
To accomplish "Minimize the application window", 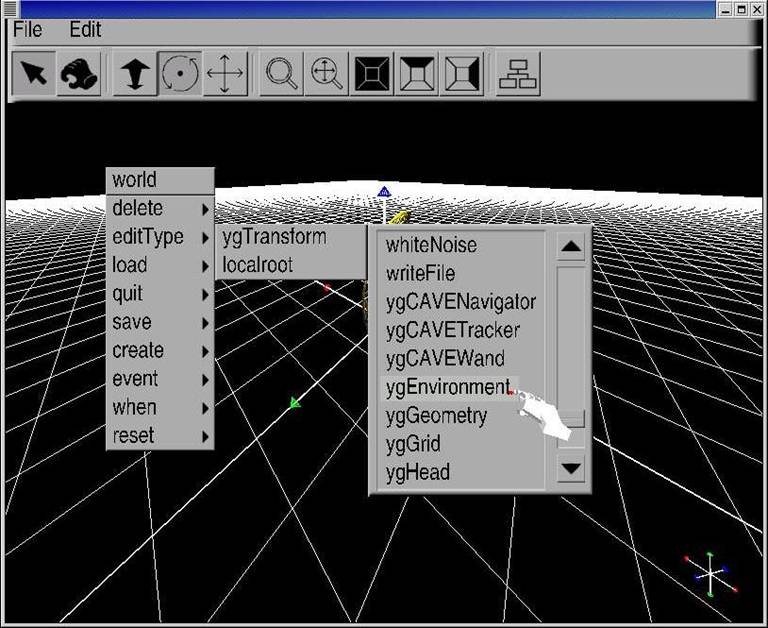I will pyautogui.click(x=726, y=9).
